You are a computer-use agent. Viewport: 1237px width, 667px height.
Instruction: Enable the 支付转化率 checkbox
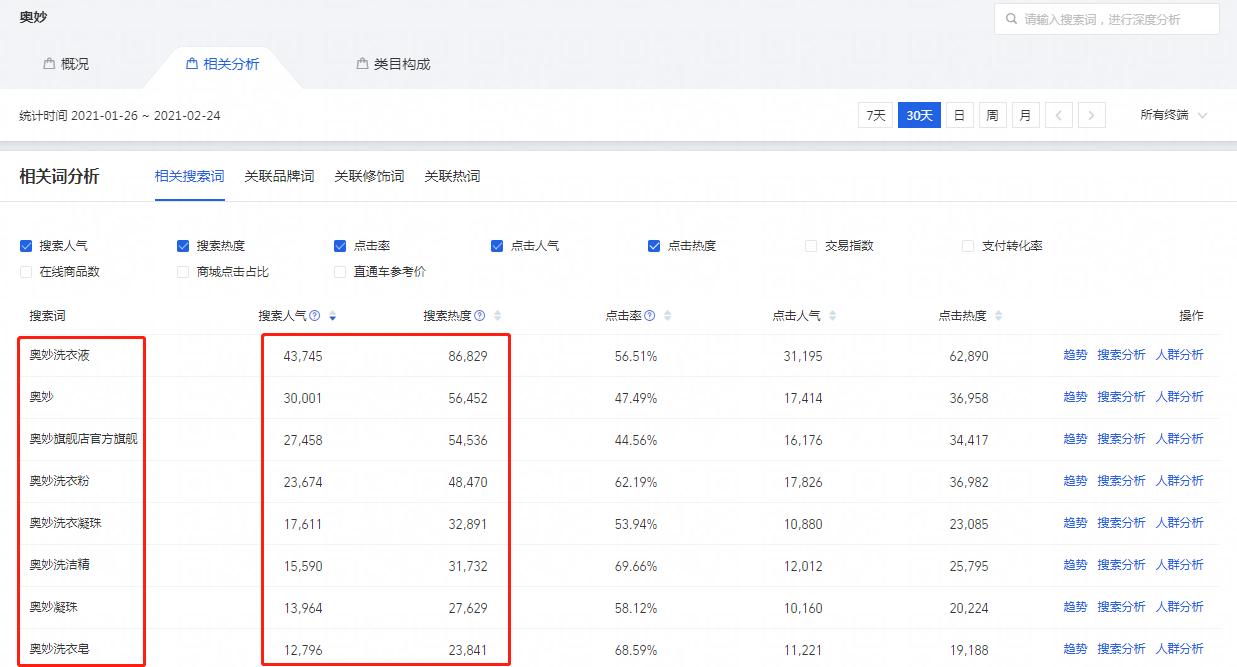[968, 245]
